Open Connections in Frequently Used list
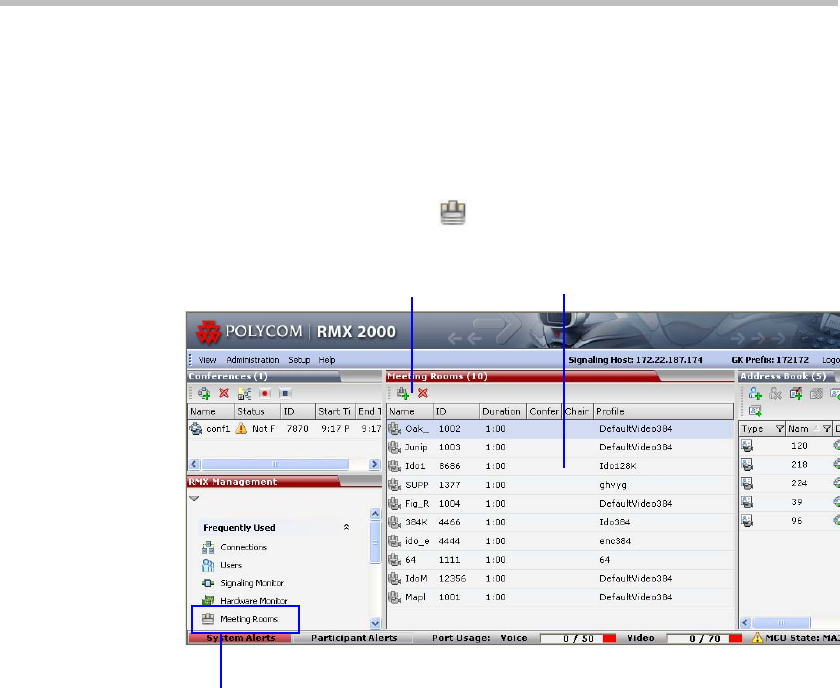Image resolution: width=840 pixels, height=688 pixels. 243,547
